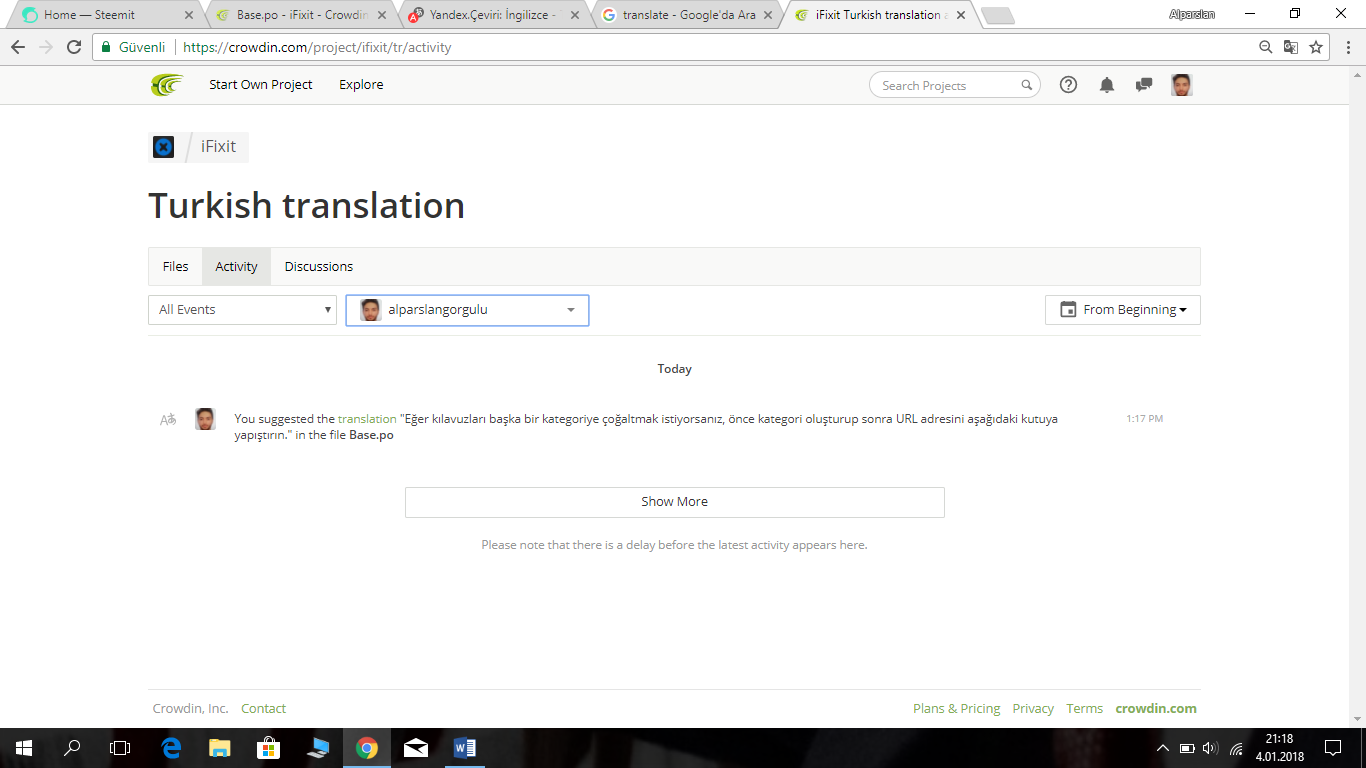Screen dimensions: 1366x768
Task: Click Start Own Project link
Action: tap(261, 85)
